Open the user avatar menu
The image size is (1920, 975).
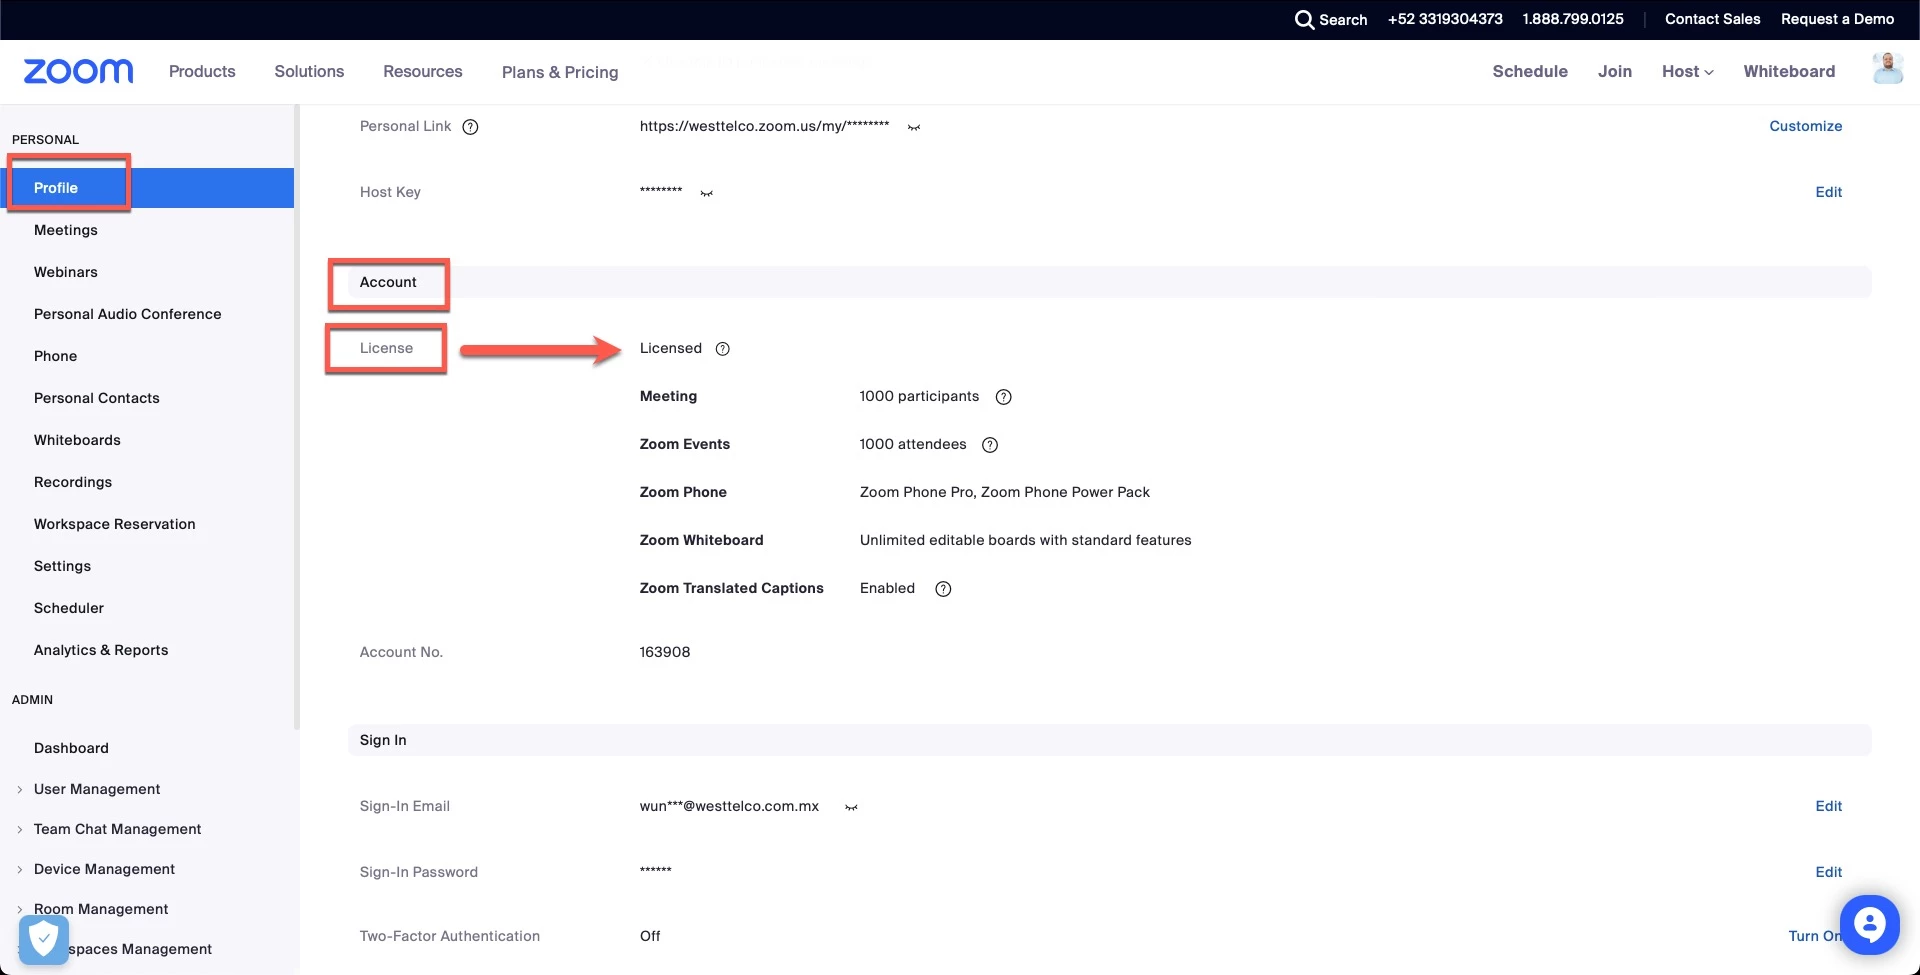(1887, 69)
